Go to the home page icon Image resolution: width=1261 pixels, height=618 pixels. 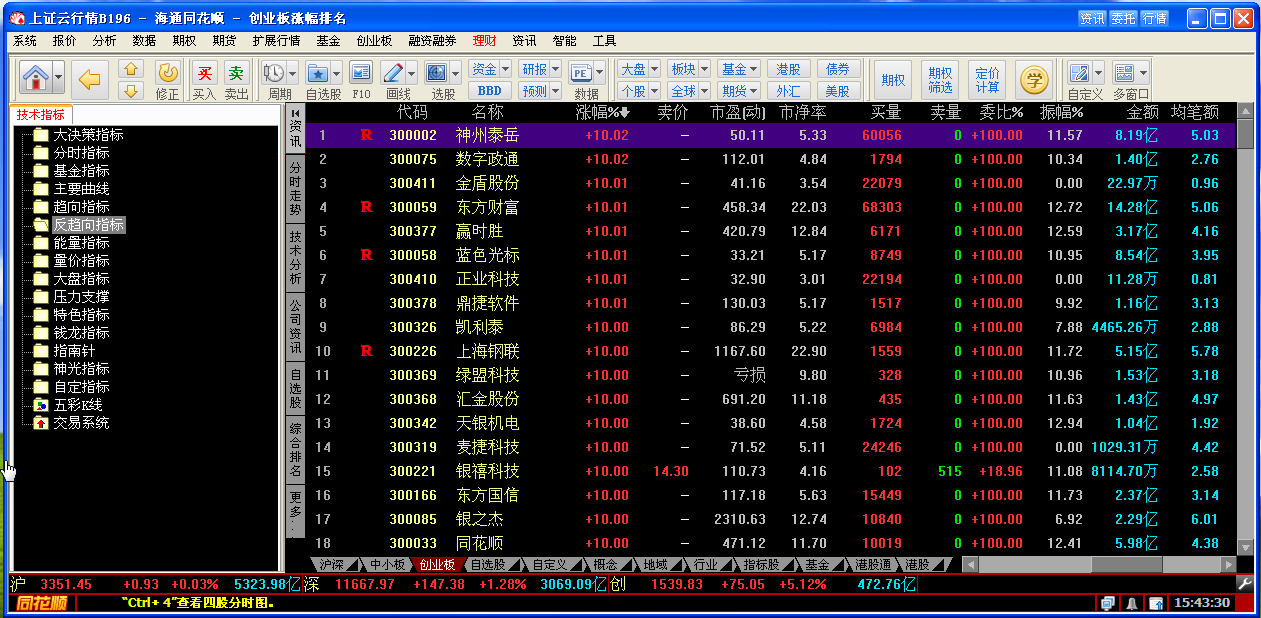(x=35, y=77)
